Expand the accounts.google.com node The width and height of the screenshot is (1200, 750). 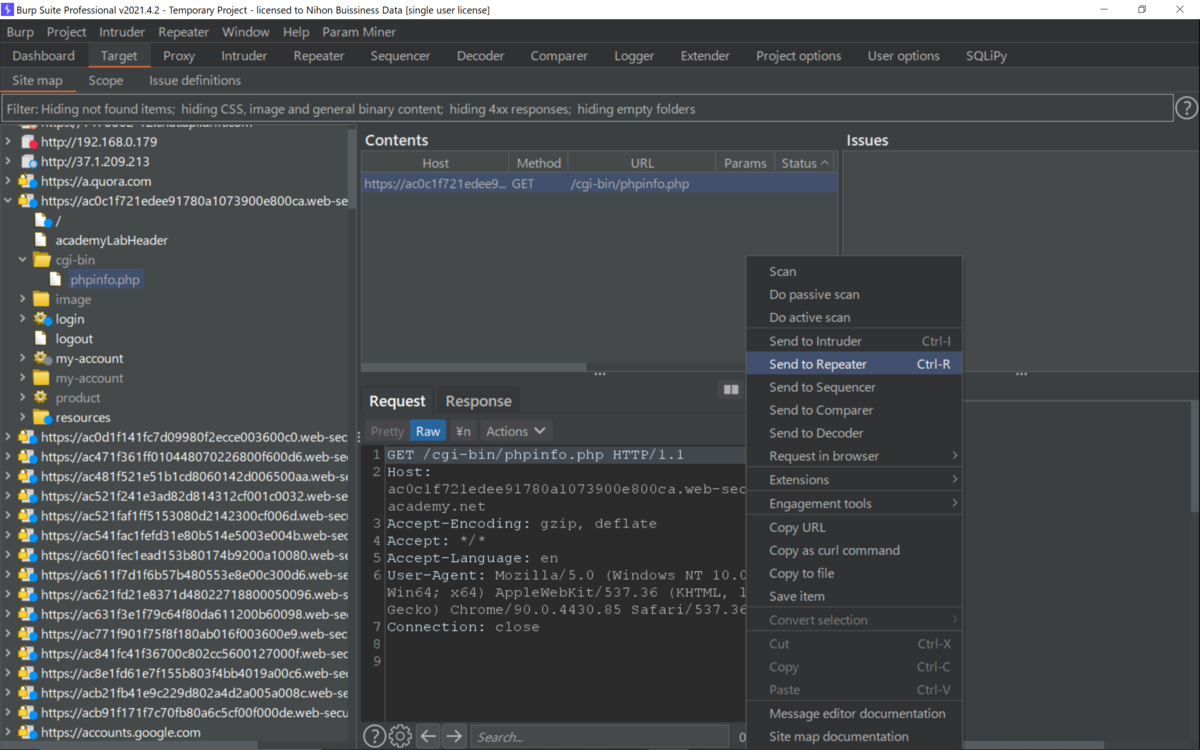[x=8, y=732]
